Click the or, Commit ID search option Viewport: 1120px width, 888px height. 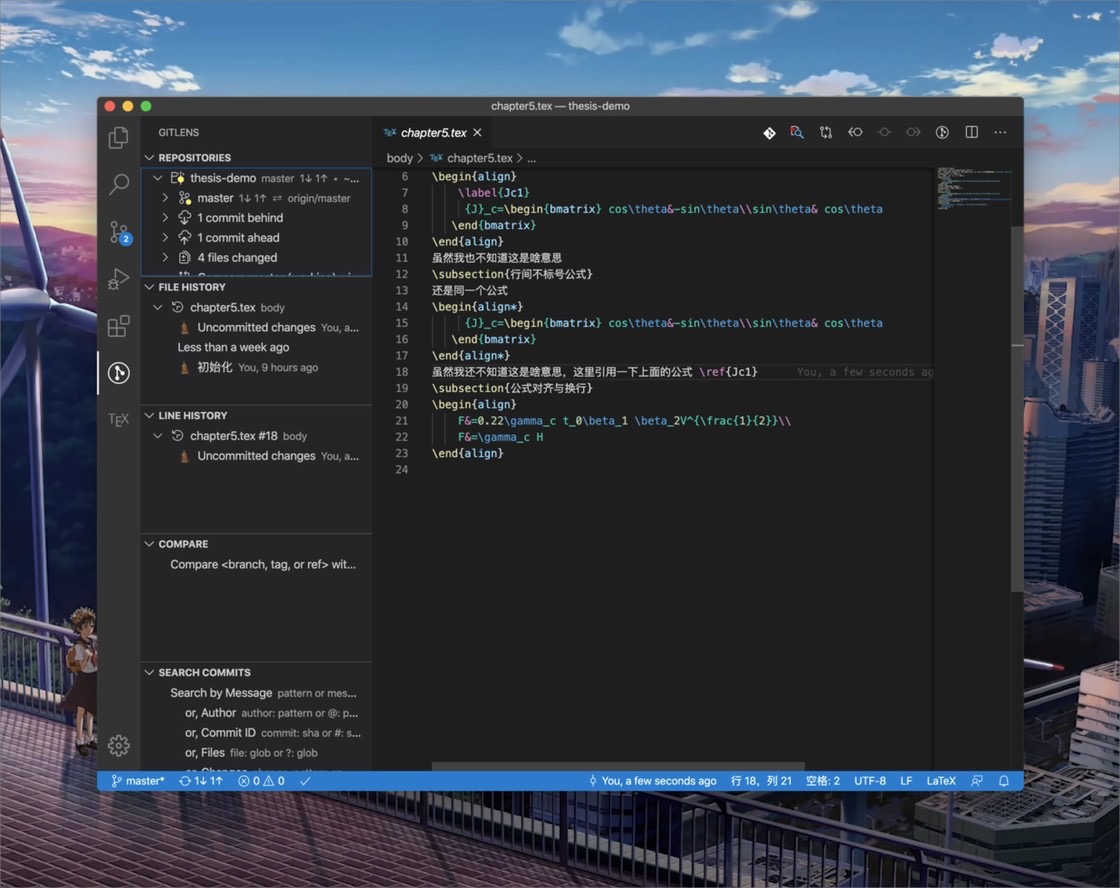coord(256,733)
